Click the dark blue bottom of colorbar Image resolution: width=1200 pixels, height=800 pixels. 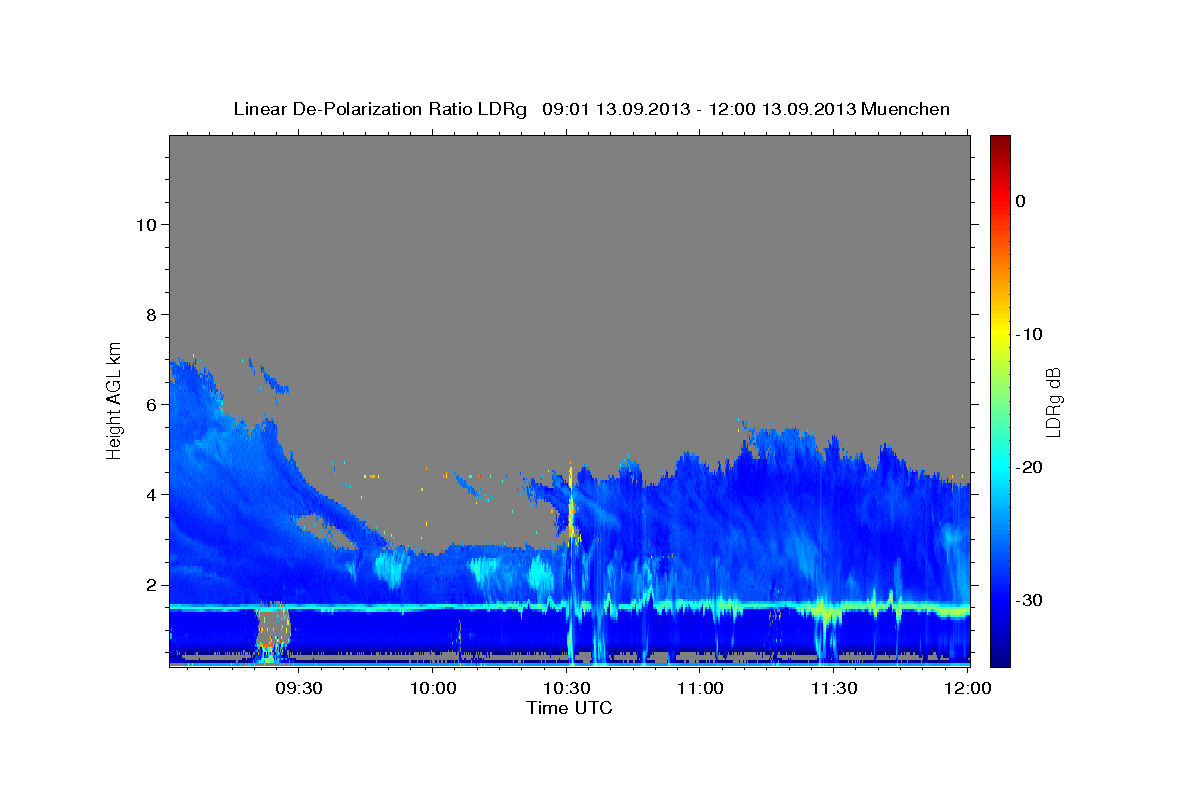(1000, 655)
